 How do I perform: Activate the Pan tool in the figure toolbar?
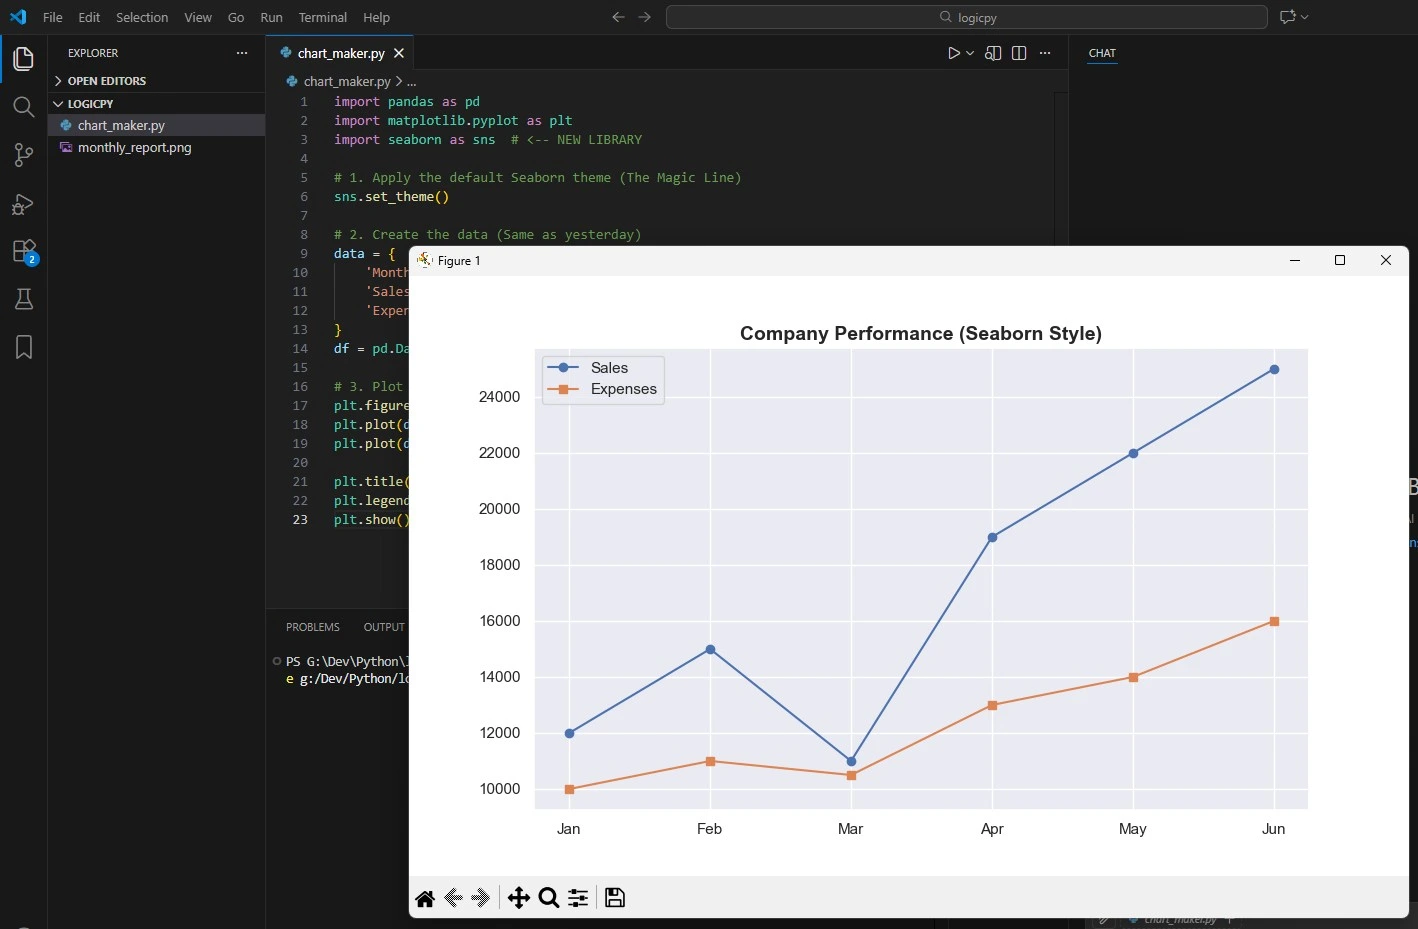tap(519, 898)
